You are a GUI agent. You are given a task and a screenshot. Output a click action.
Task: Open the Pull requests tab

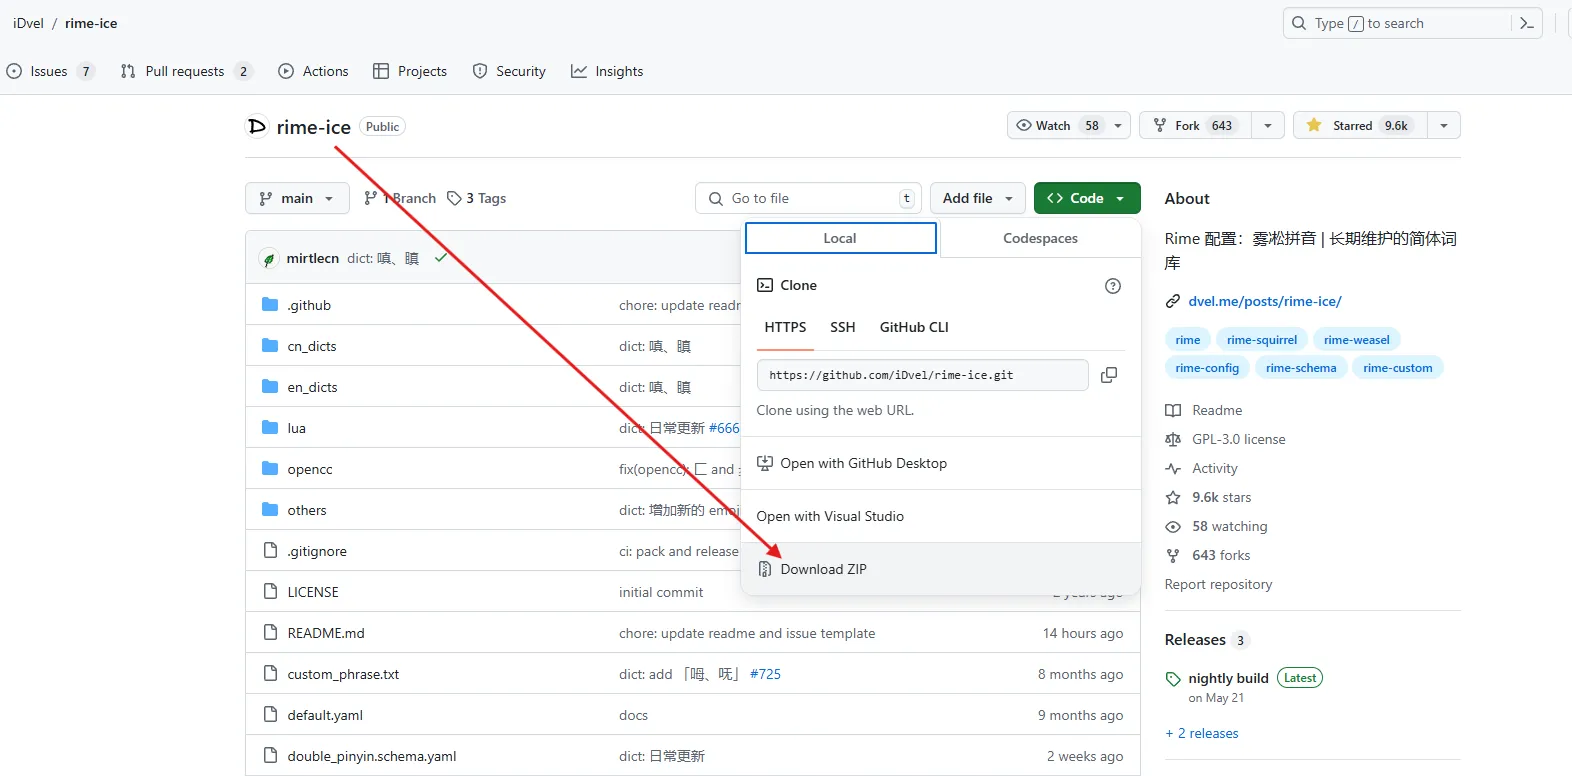pyautogui.click(x=186, y=71)
